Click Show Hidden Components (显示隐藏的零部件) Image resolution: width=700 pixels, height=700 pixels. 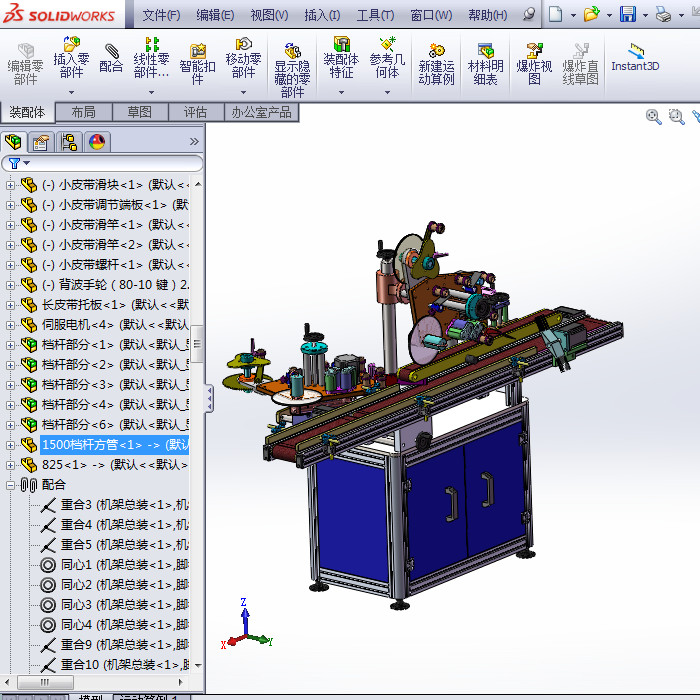point(292,70)
